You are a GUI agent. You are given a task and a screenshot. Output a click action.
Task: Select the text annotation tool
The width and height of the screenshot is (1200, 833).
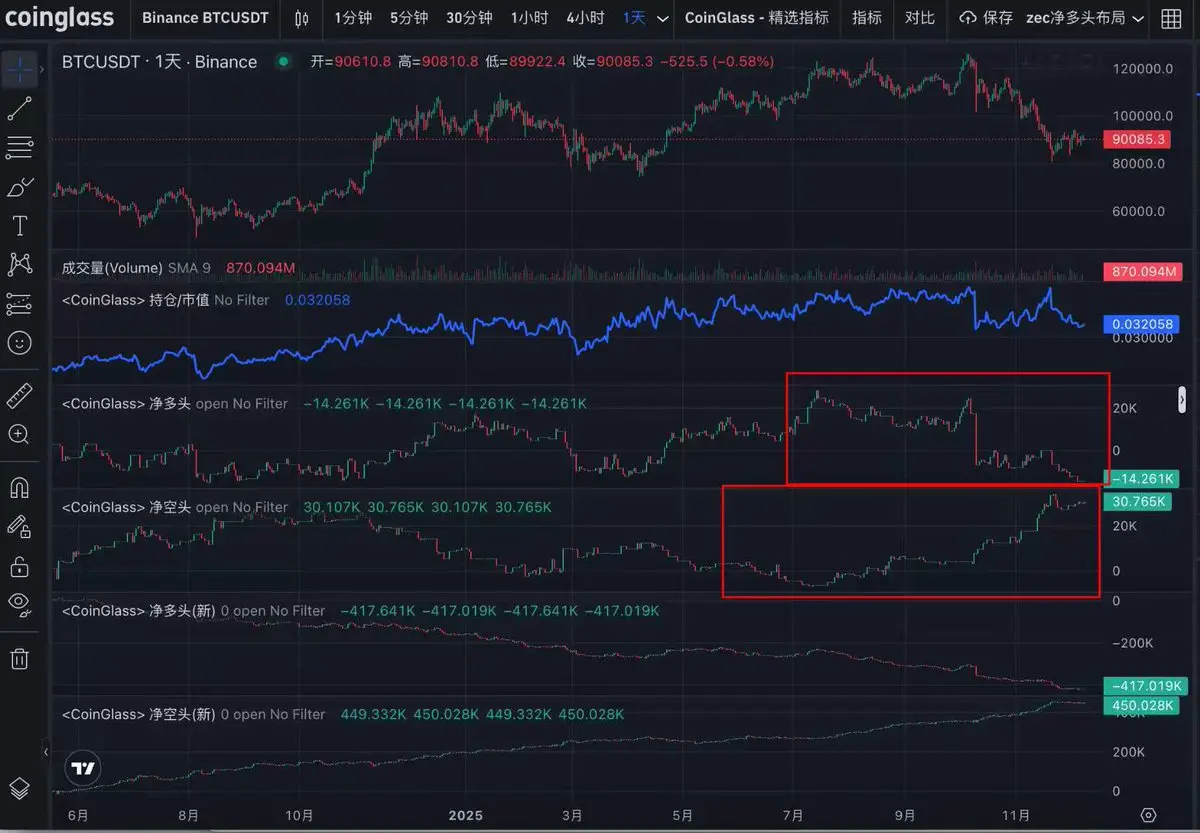(19, 225)
